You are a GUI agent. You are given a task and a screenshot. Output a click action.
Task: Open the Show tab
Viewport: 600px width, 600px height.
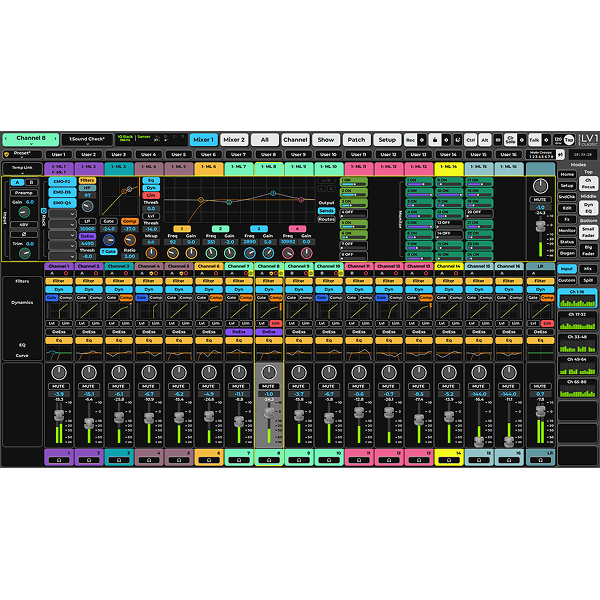point(326,140)
